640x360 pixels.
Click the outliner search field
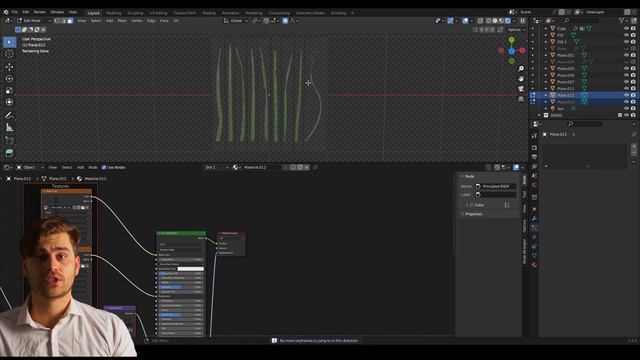582,20
